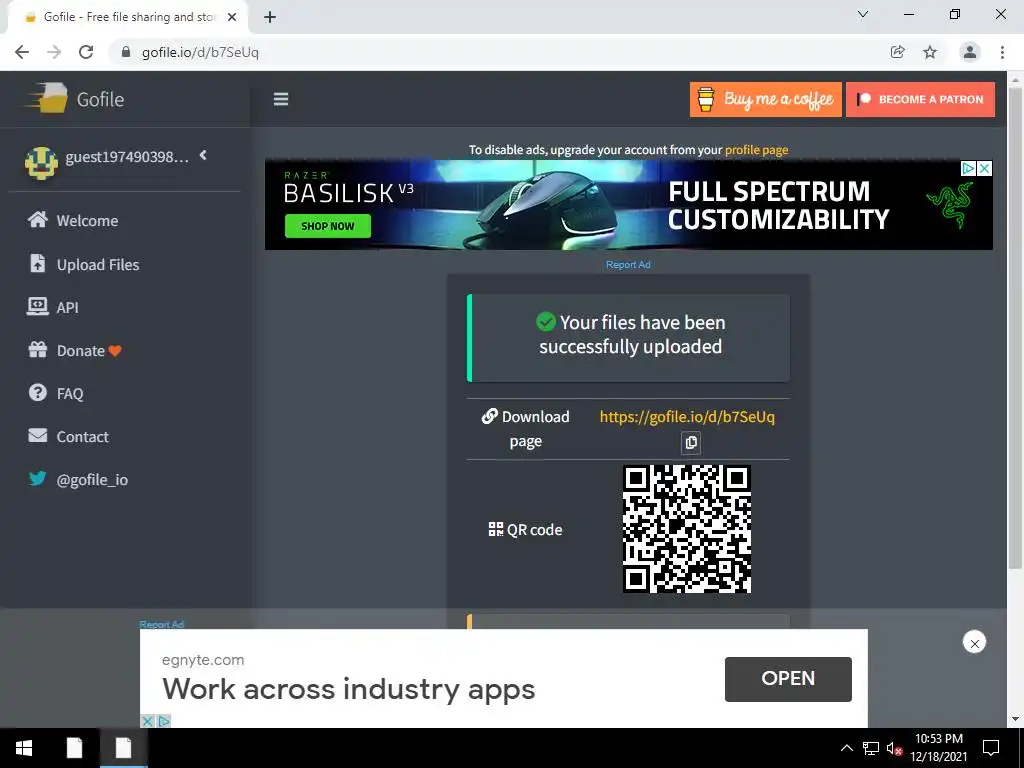This screenshot has height=768, width=1024.
Task: Click the FAQ question mark icon
Action: tap(38, 392)
